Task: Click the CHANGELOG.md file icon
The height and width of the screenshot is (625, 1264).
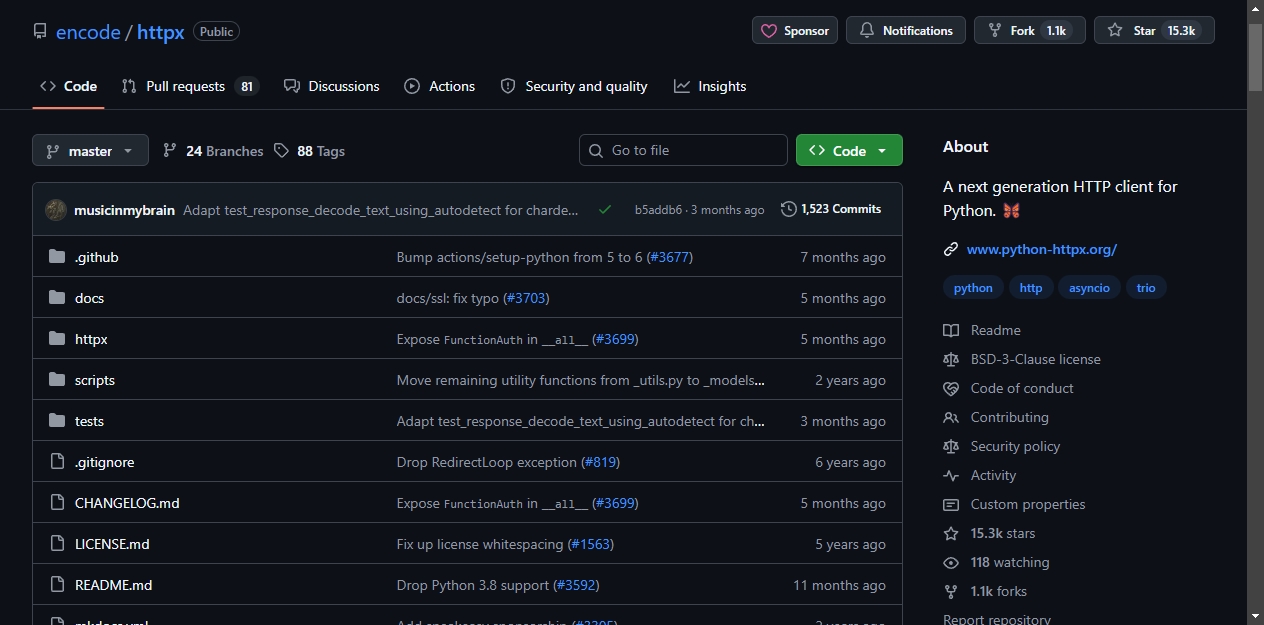Action: pos(57,503)
